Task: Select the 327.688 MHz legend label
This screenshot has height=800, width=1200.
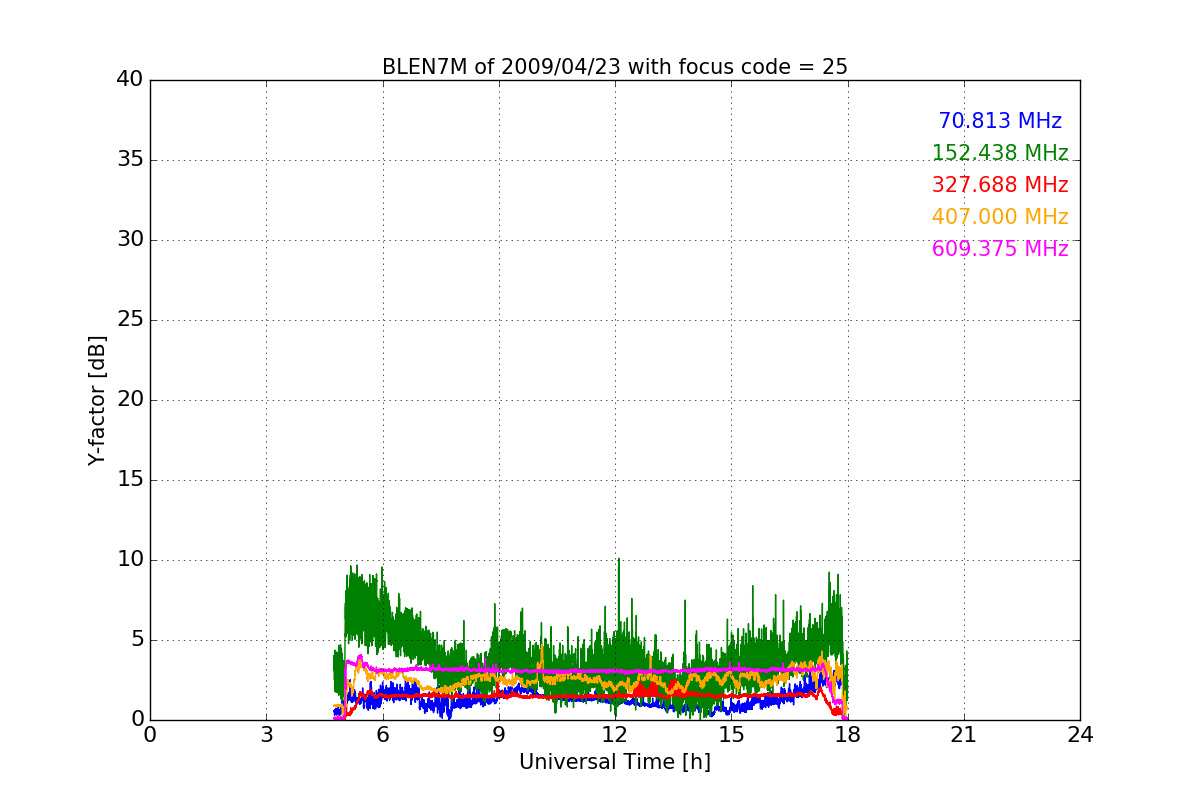Action: point(1000,185)
